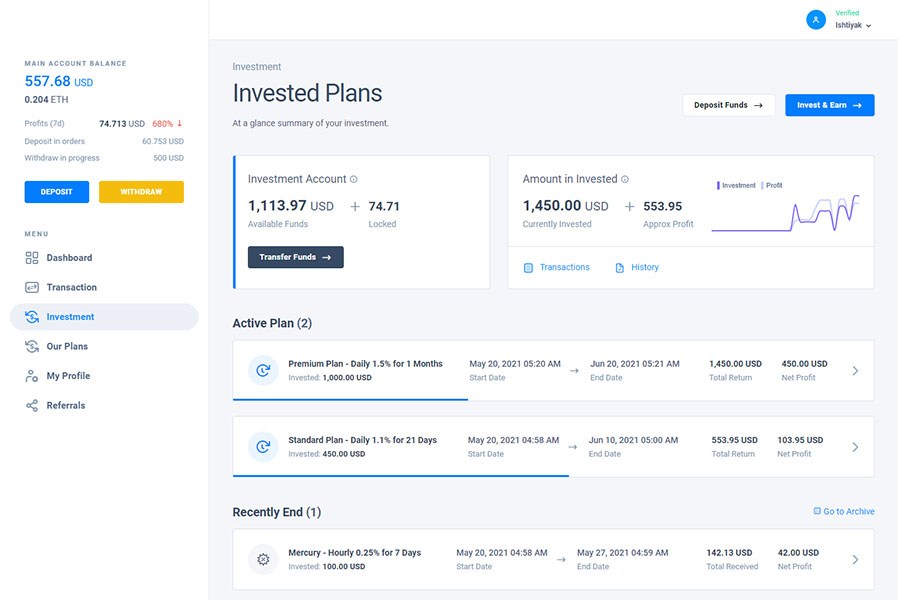Click the Invest & Earn button
Image resolution: width=900 pixels, height=600 pixels.
(829, 105)
